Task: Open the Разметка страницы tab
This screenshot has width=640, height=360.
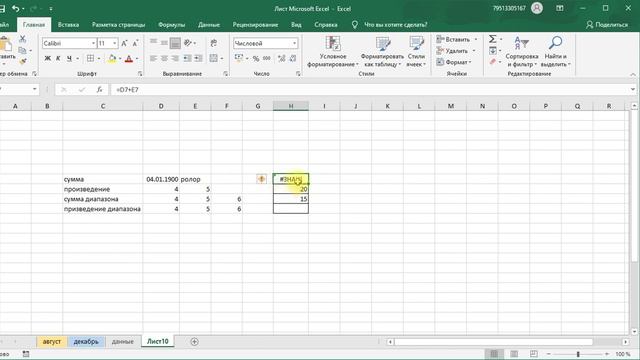Action: pyautogui.click(x=118, y=24)
